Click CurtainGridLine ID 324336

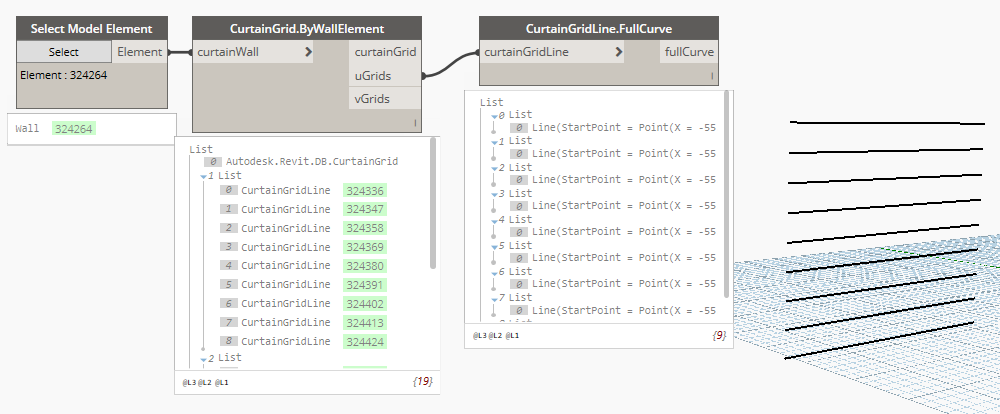[364, 190]
